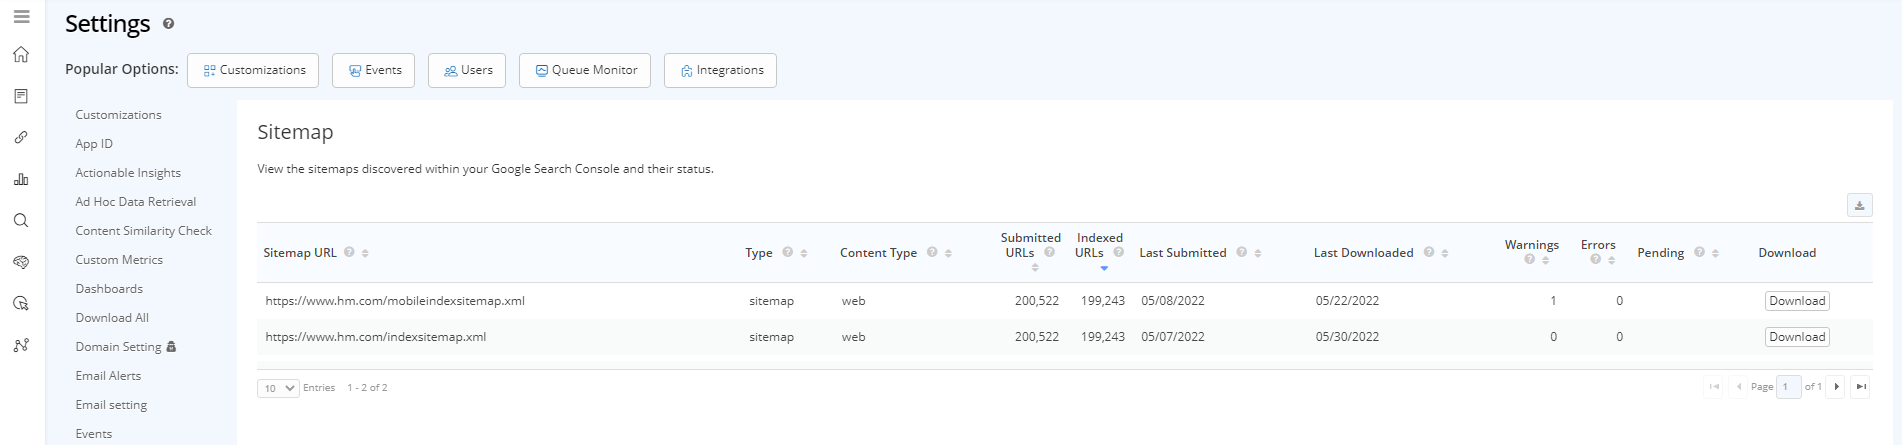Open the bar chart icon in sidebar

pos(21,179)
